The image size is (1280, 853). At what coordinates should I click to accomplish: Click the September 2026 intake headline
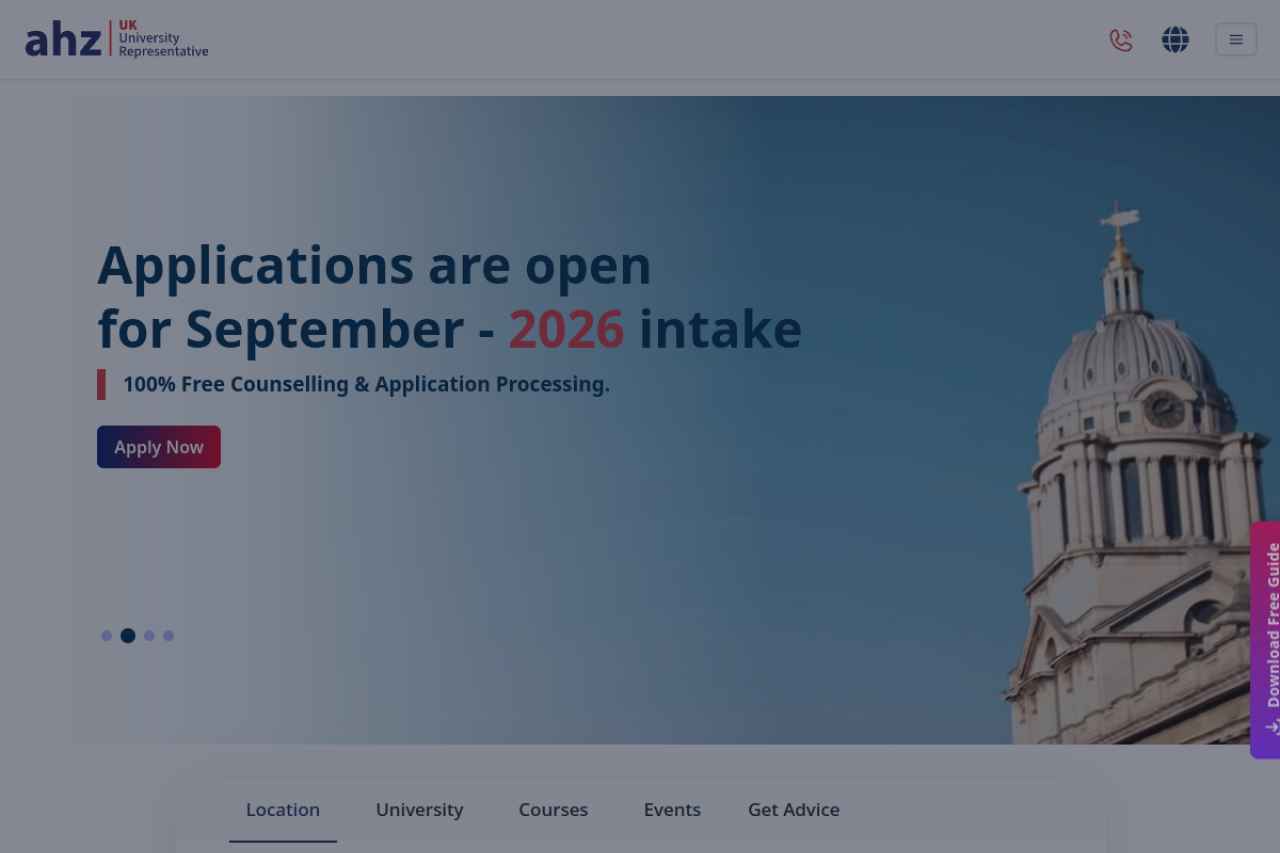click(x=449, y=297)
